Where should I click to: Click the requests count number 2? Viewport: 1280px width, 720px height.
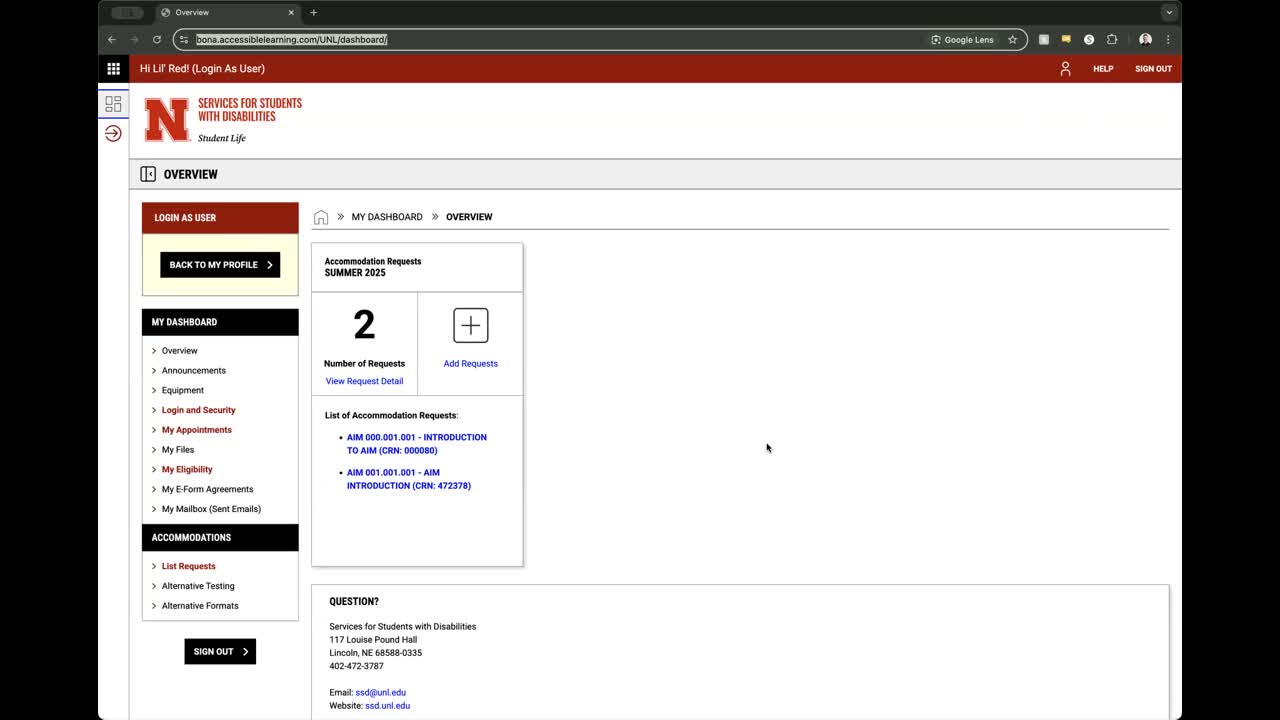click(364, 325)
